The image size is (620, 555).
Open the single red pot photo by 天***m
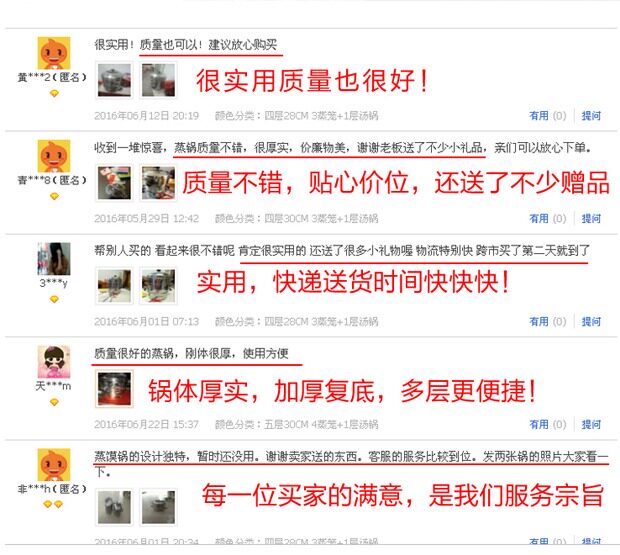(x=114, y=389)
